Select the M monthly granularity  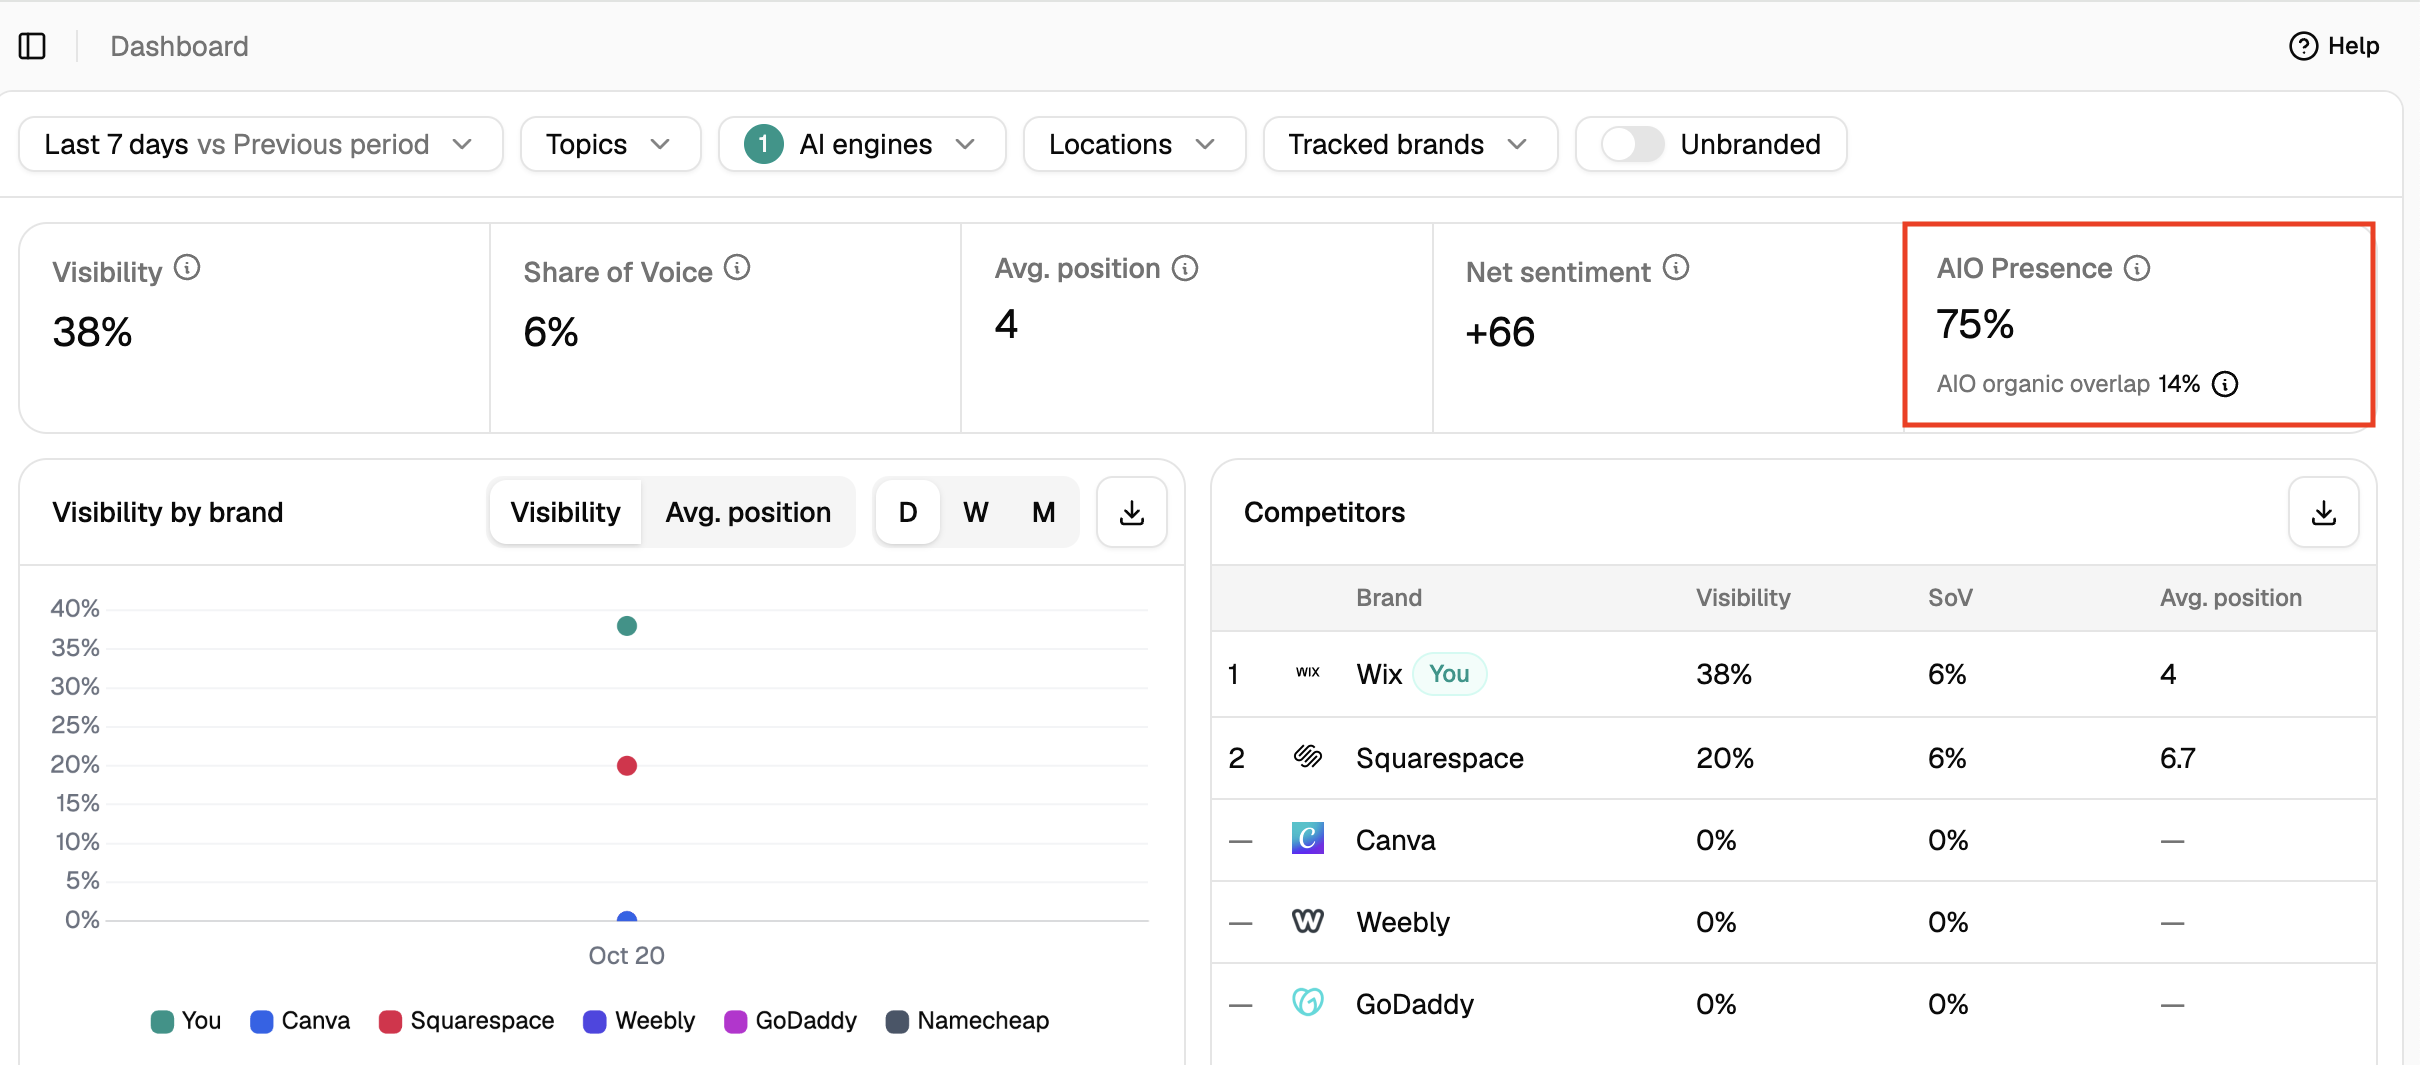(x=1044, y=512)
